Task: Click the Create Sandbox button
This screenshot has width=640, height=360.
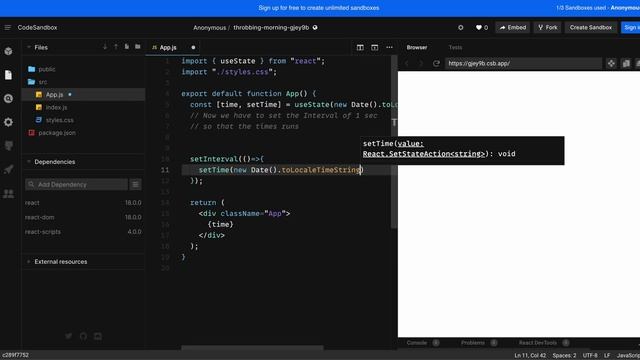Action: (591, 27)
